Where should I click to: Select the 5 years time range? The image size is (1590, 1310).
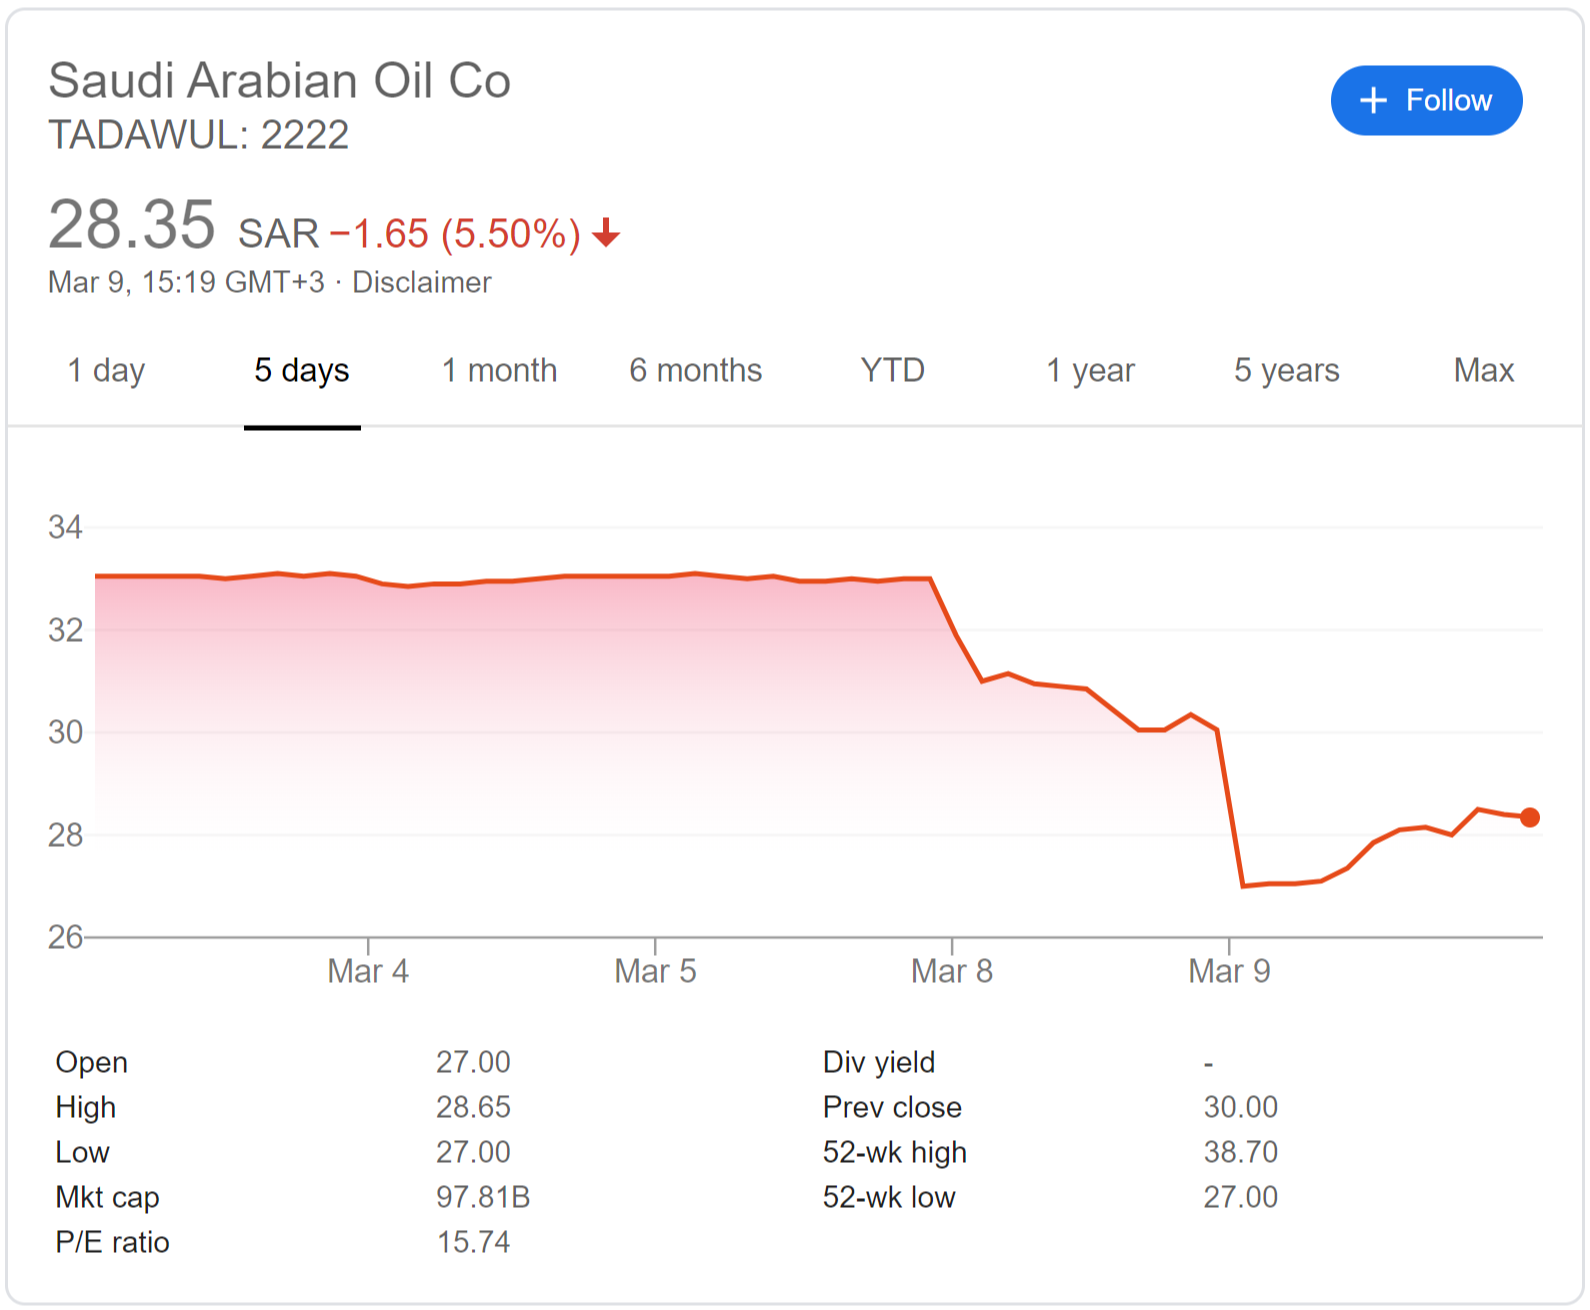1286,370
